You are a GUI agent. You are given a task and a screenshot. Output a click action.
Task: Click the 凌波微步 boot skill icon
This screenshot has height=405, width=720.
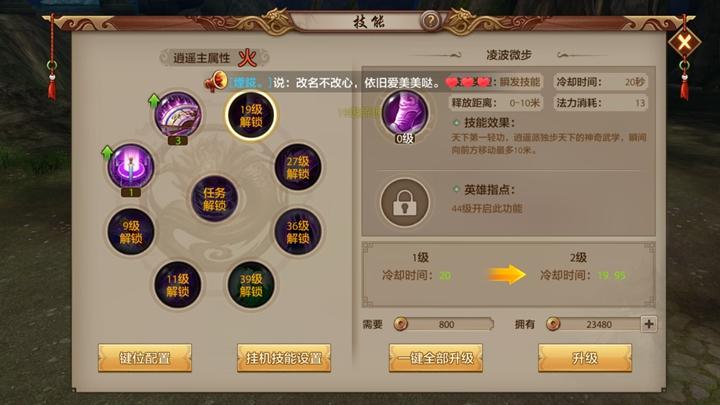point(405,114)
